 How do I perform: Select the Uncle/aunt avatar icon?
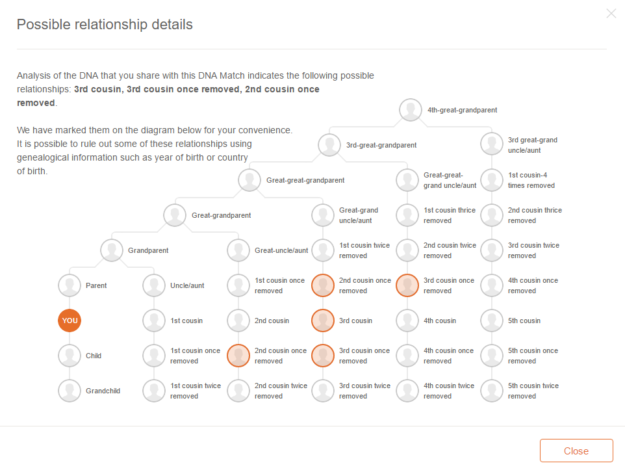[154, 285]
